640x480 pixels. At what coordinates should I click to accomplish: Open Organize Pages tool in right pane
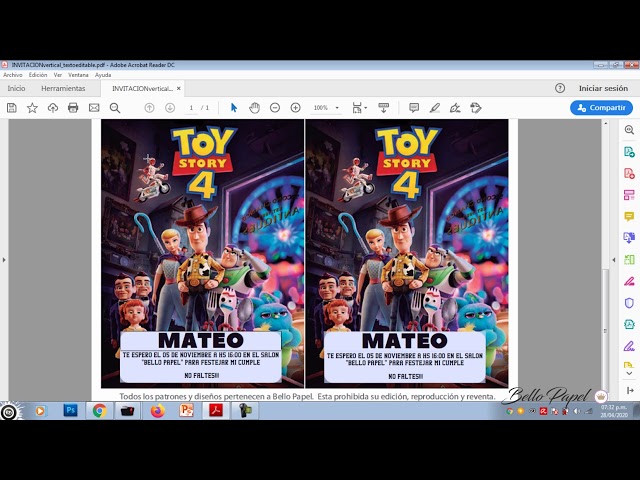pyautogui.click(x=629, y=195)
